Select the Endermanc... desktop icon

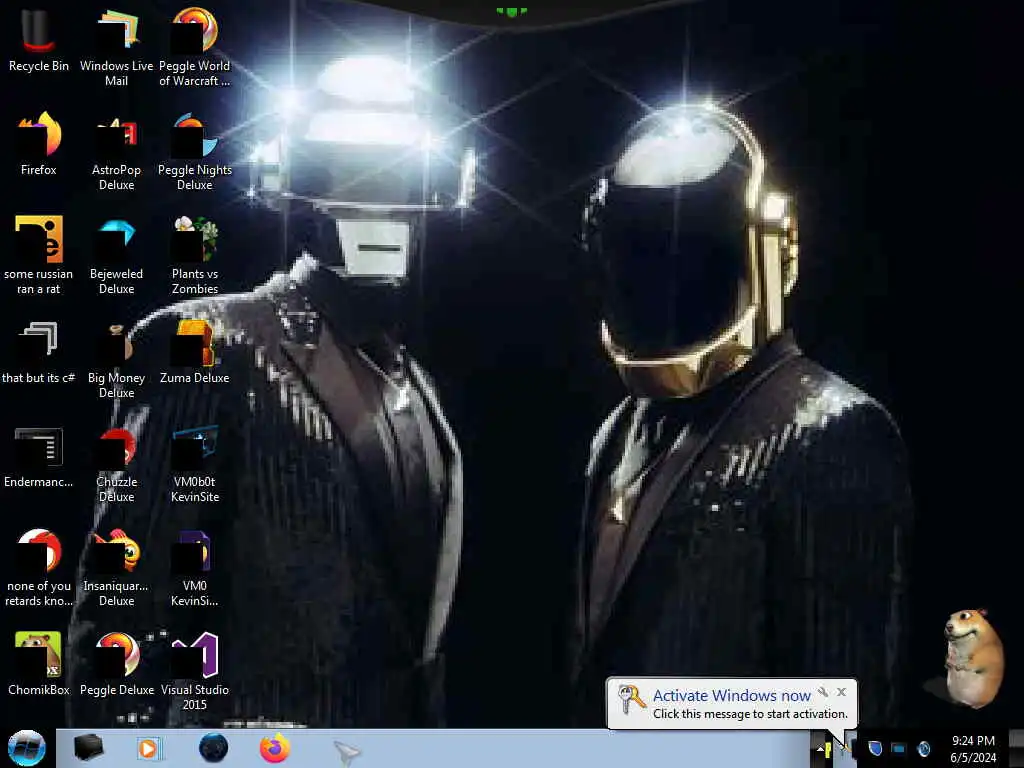38,456
